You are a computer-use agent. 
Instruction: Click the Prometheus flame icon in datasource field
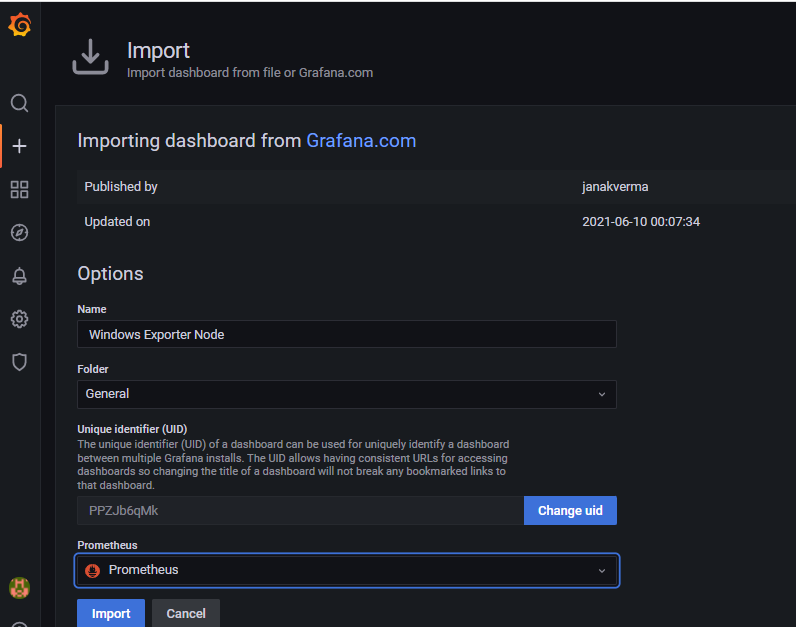click(x=92, y=571)
